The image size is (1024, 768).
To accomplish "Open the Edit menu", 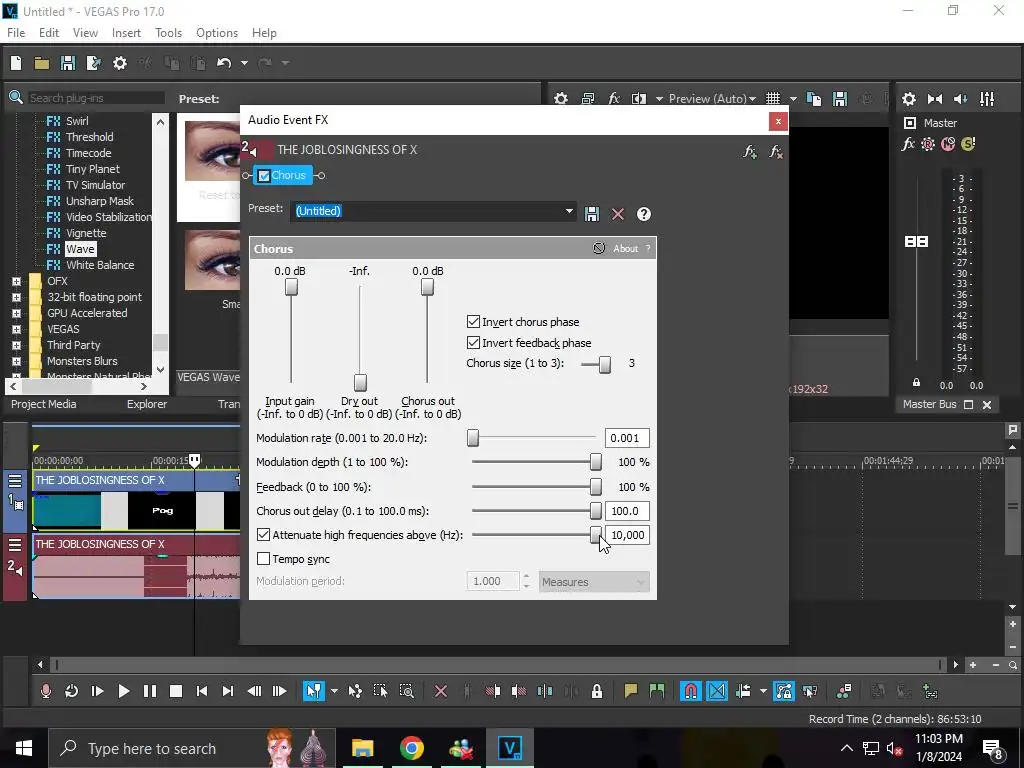I will pos(49,33).
